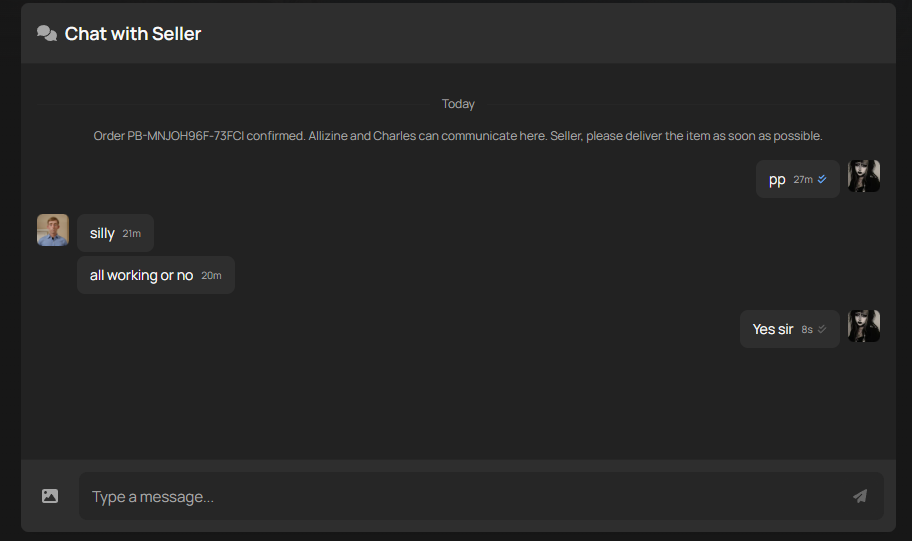Screen dimensions: 912x541
Task: Click the image attachment icon
Action: tap(50, 496)
